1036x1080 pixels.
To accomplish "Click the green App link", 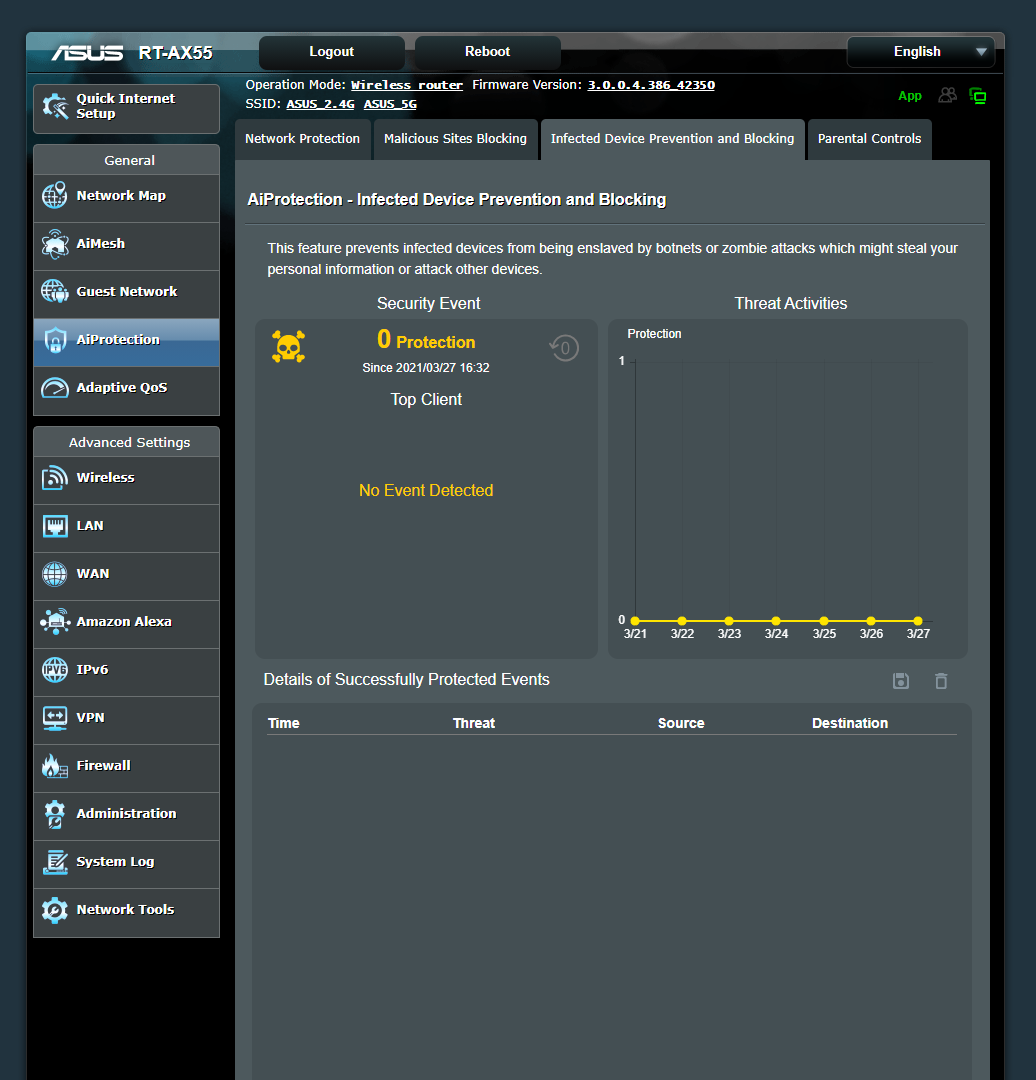I will 910,96.
